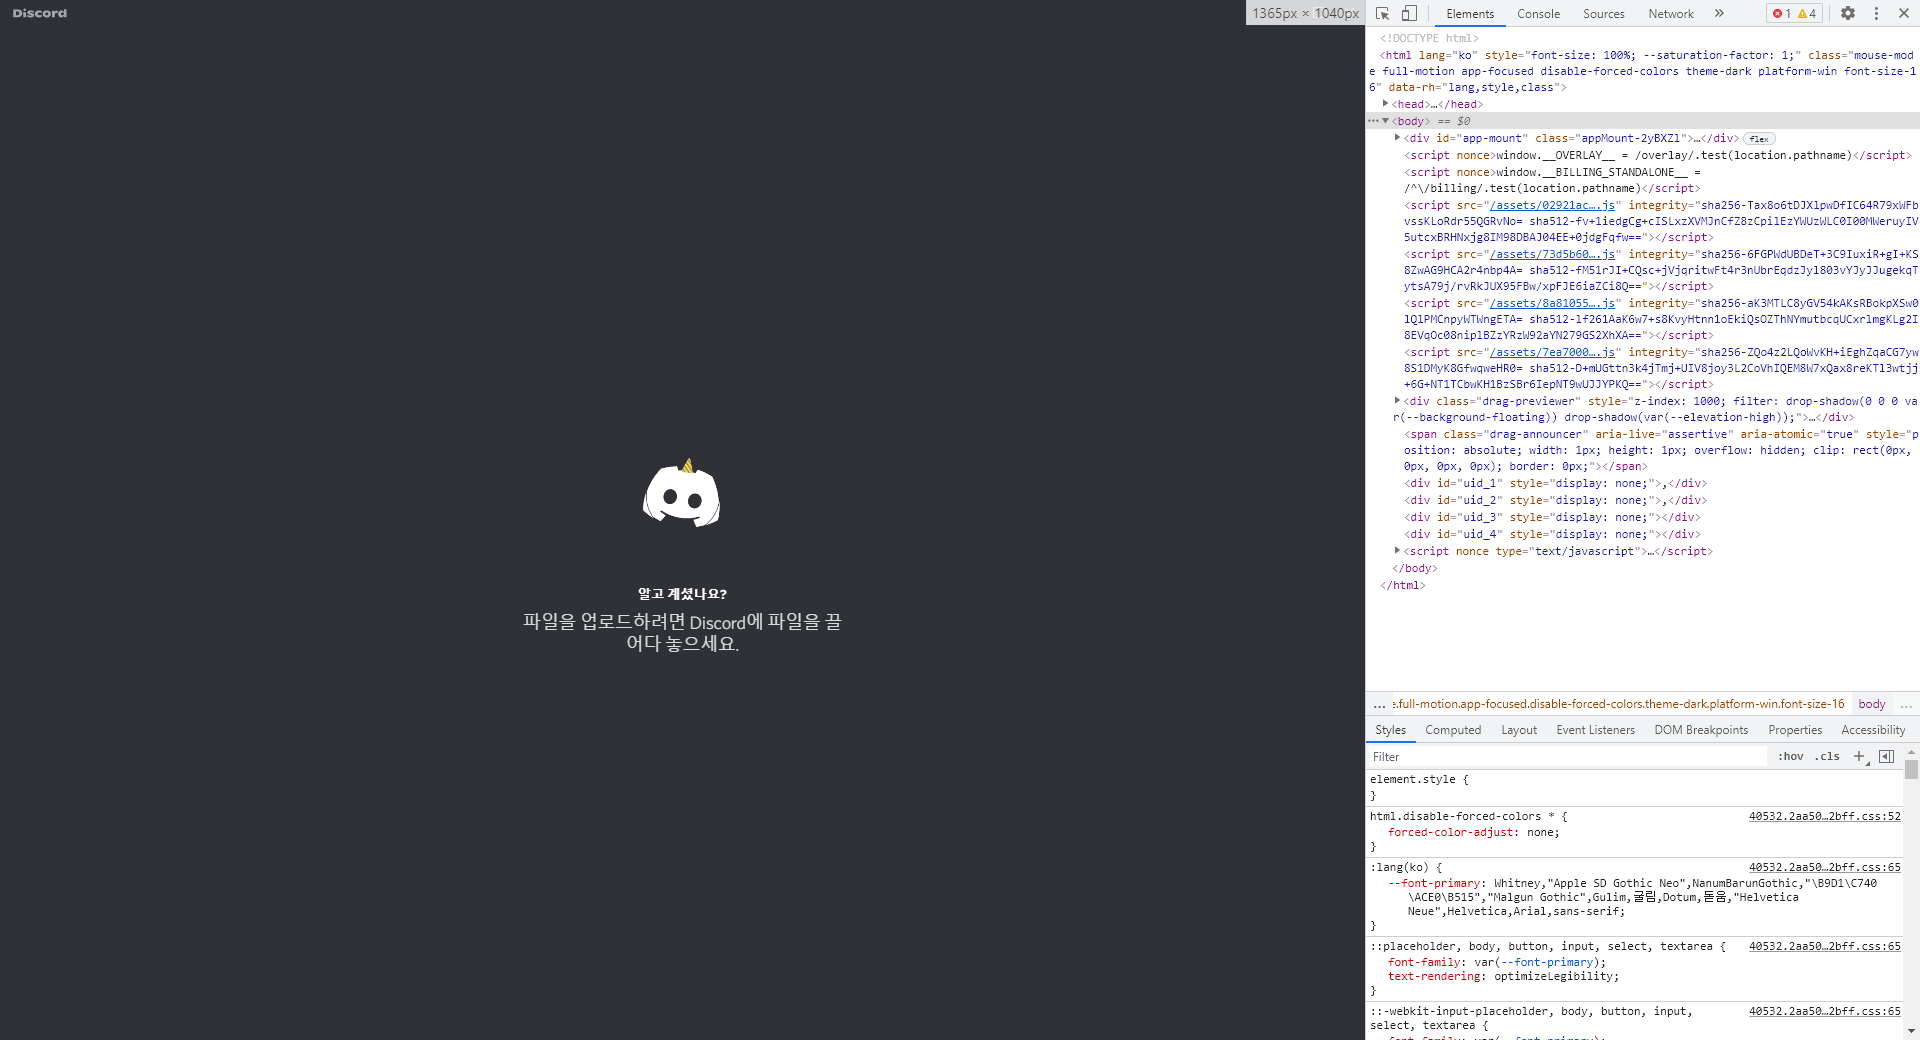This screenshot has height=1040, width=1920.
Task: Open the errors and warnings counter
Action: click(x=1794, y=13)
